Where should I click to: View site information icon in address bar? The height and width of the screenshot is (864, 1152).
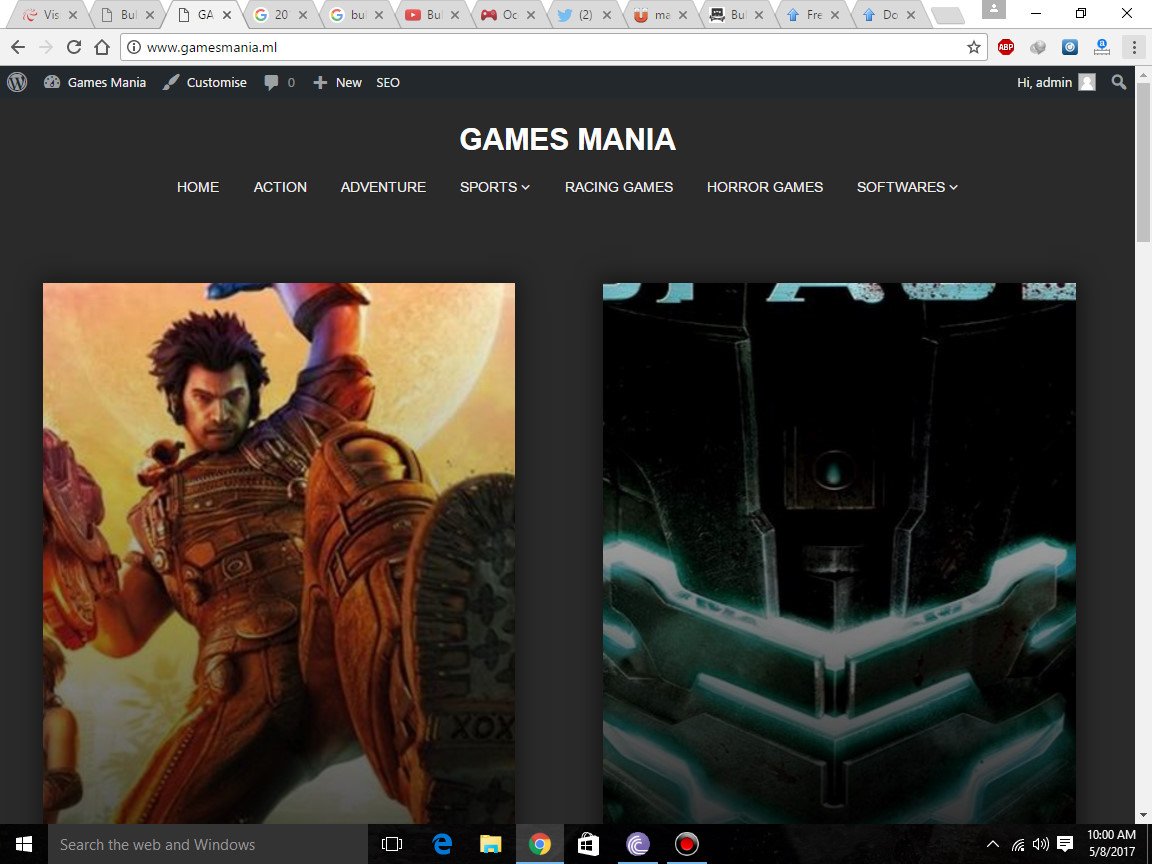click(x=134, y=47)
